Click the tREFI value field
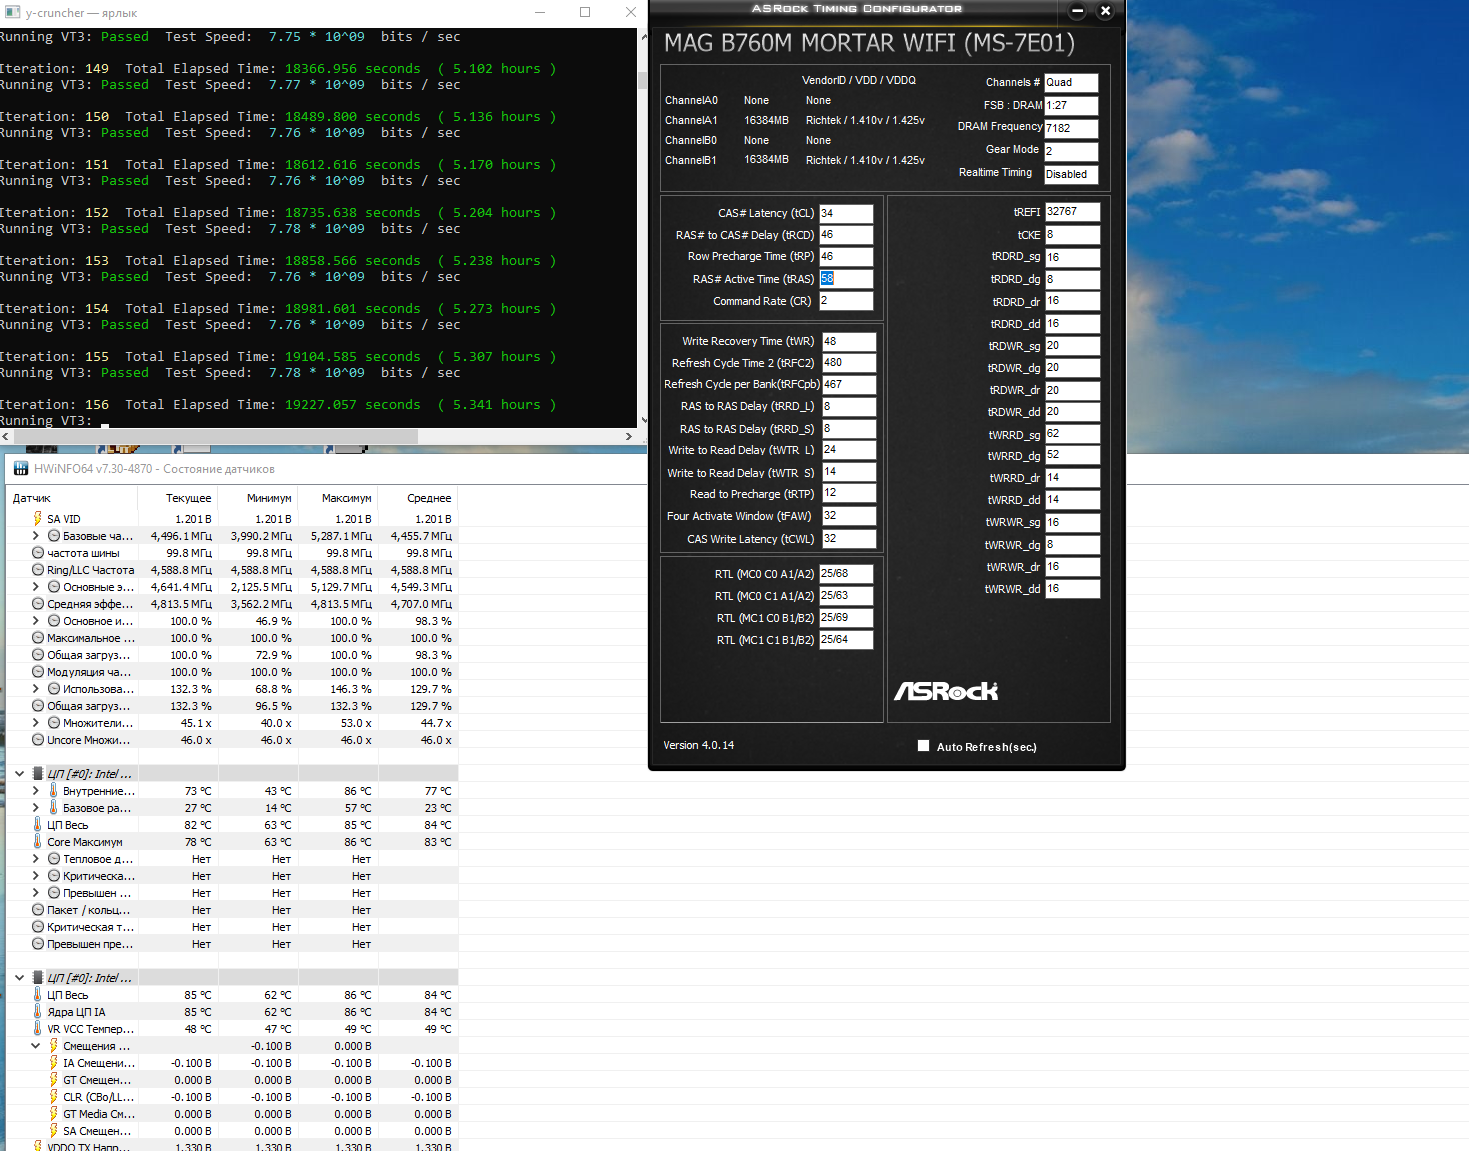The height and width of the screenshot is (1151, 1469). [x=1073, y=212]
